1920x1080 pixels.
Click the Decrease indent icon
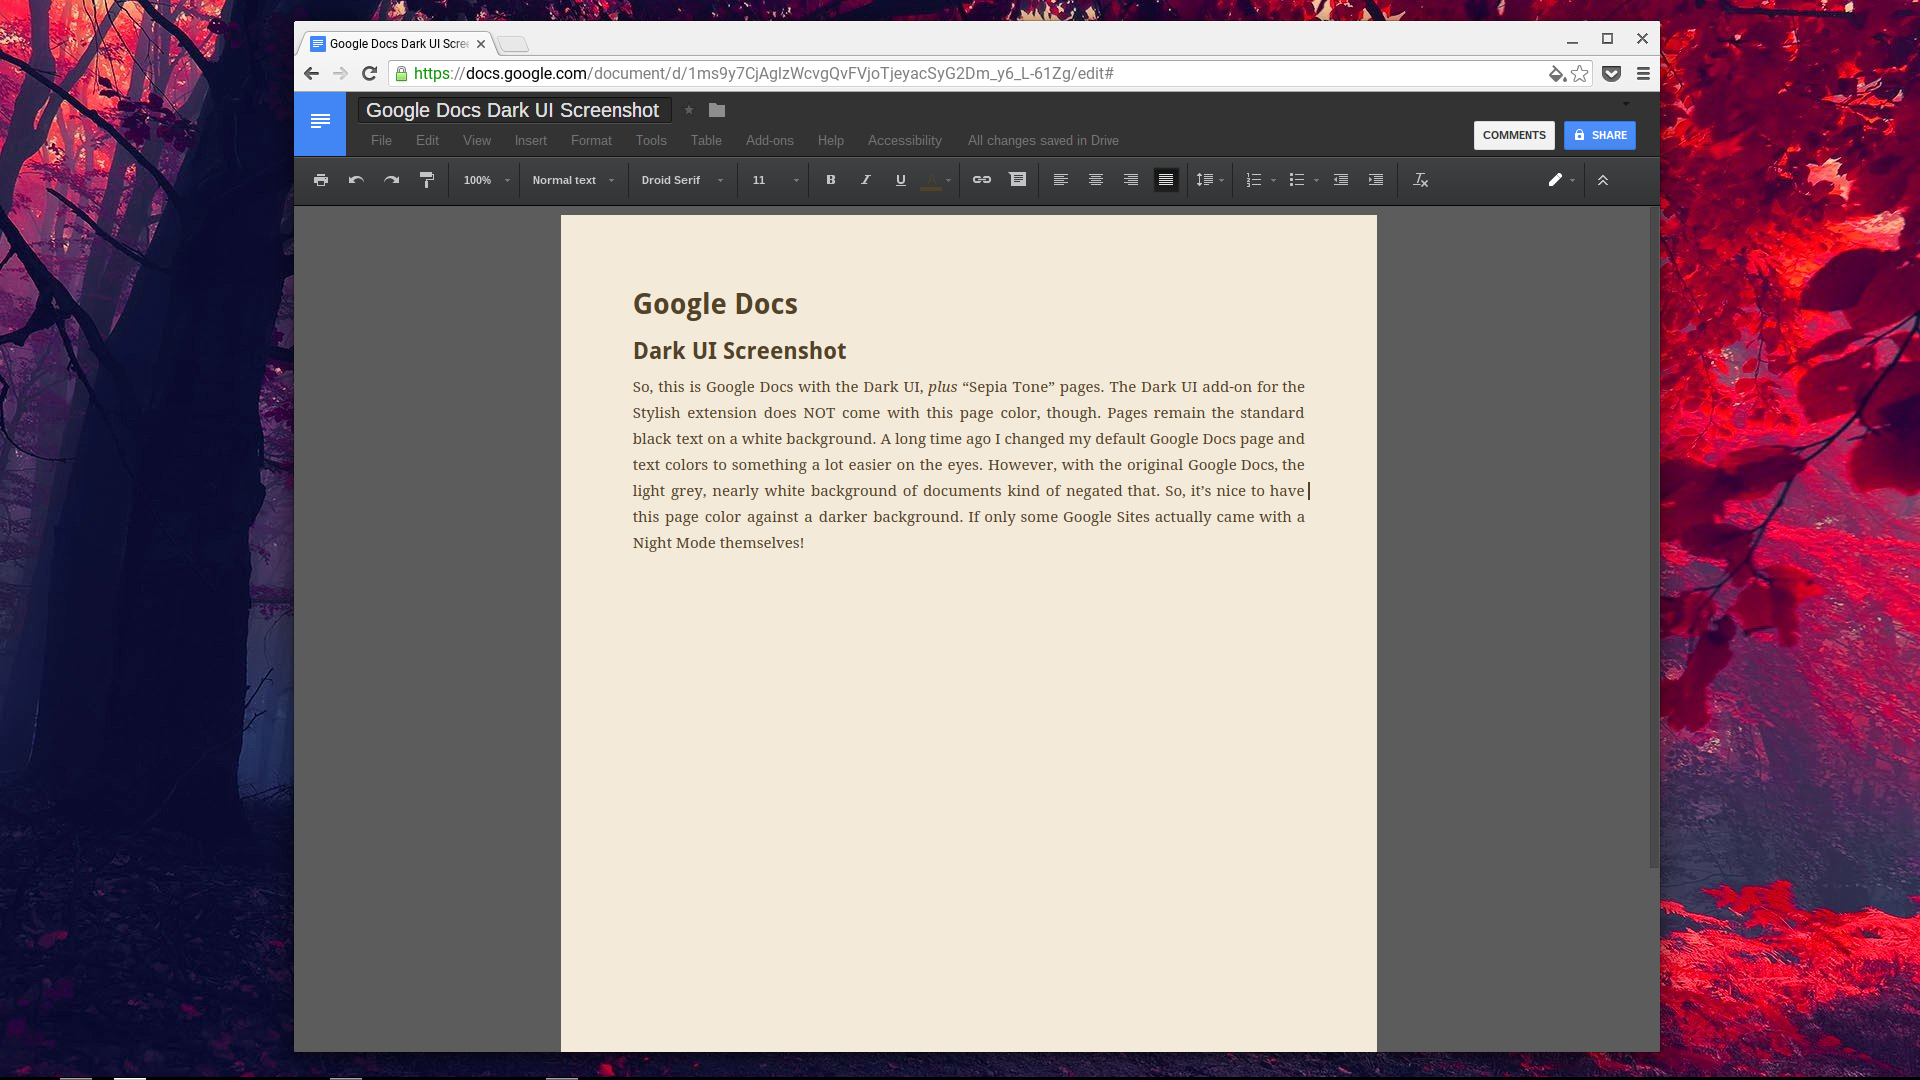coord(1341,180)
